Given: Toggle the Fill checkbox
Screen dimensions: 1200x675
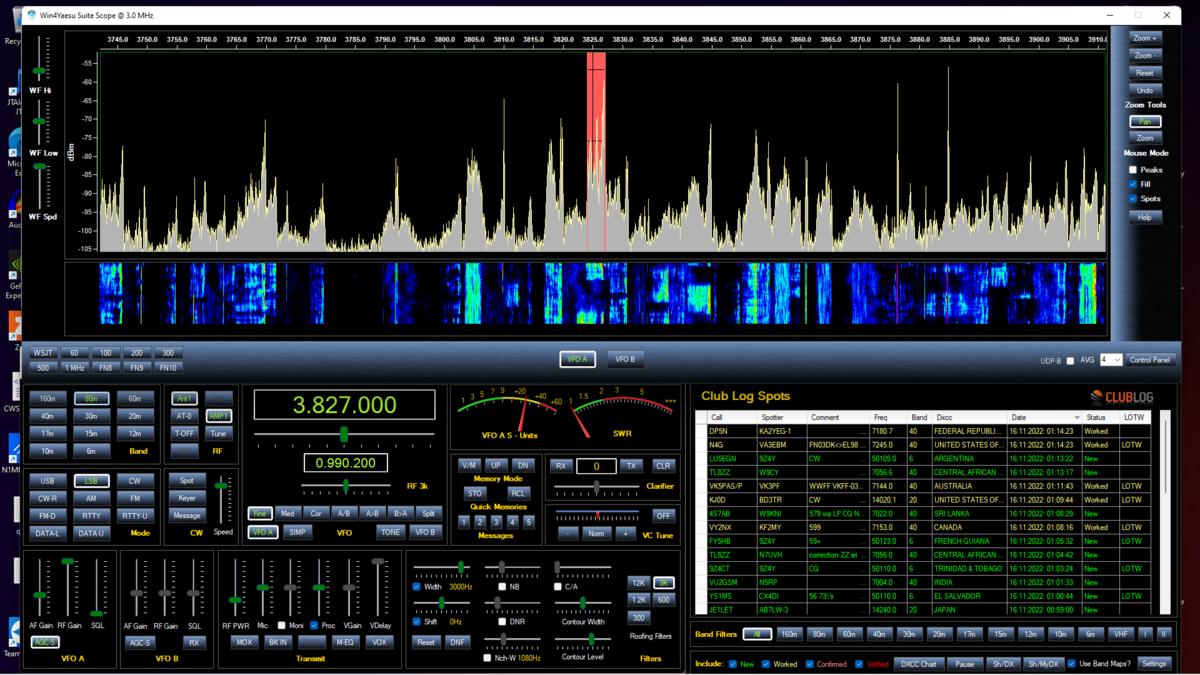Looking at the screenshot, I should 1133,184.
